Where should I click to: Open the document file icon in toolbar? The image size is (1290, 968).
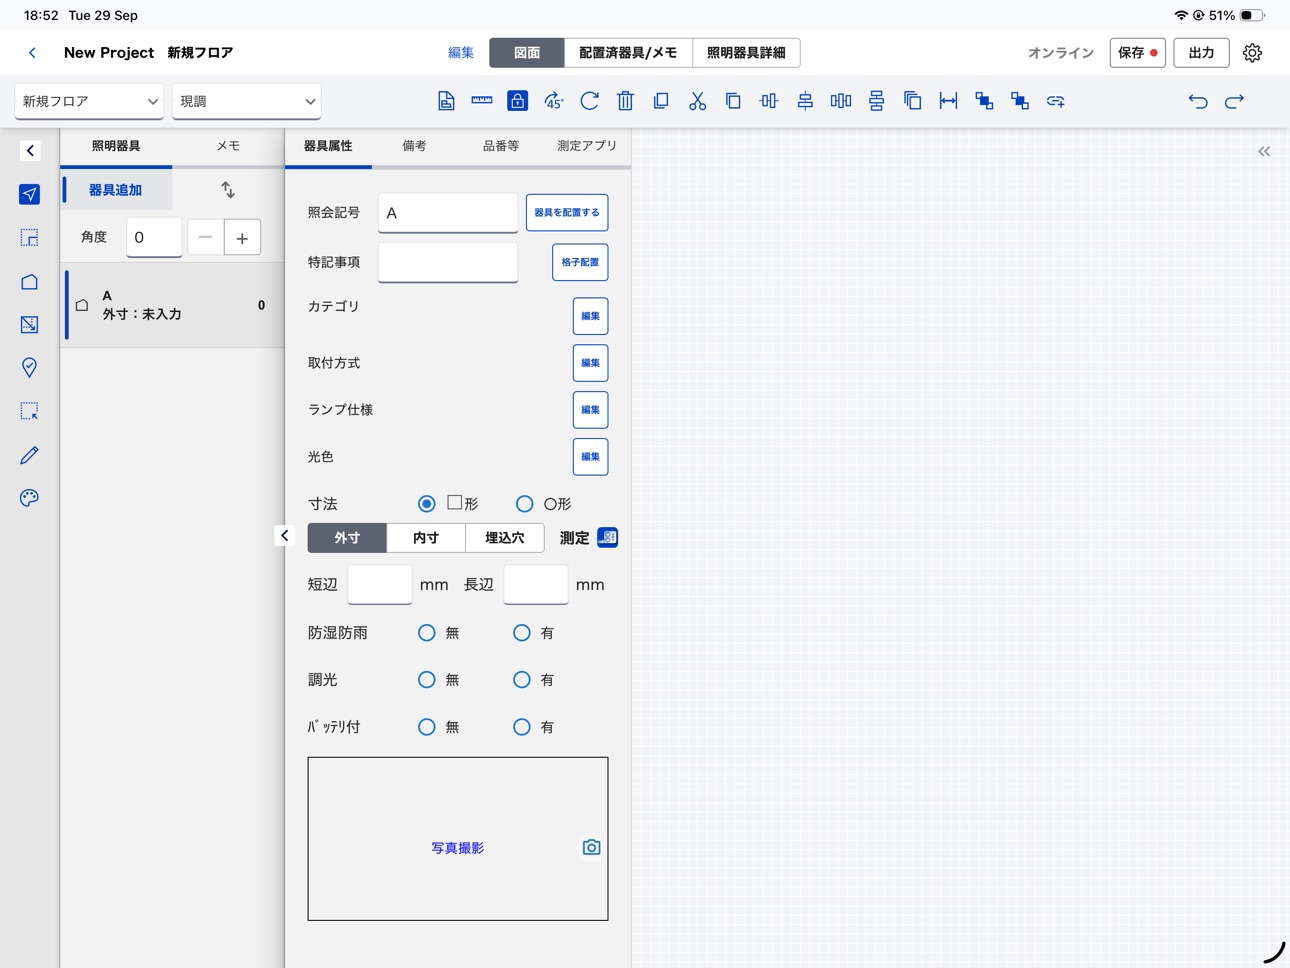pos(446,101)
